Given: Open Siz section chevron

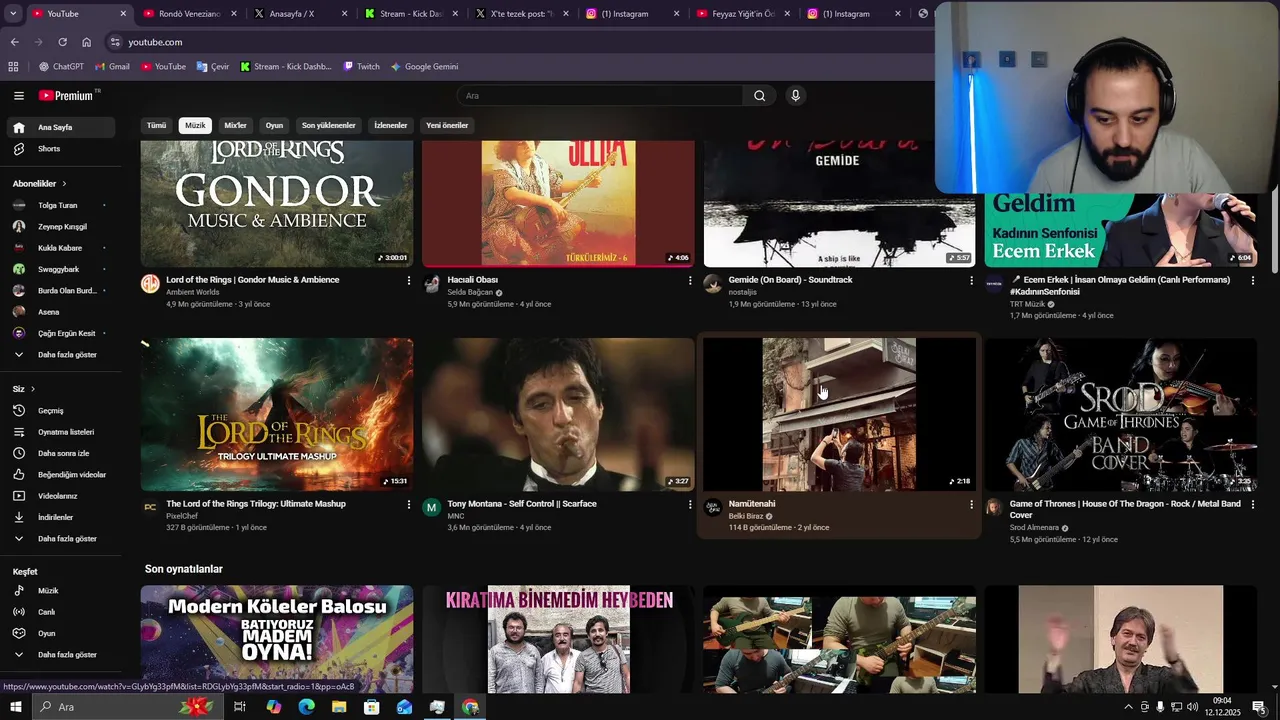Looking at the screenshot, I should point(32,389).
